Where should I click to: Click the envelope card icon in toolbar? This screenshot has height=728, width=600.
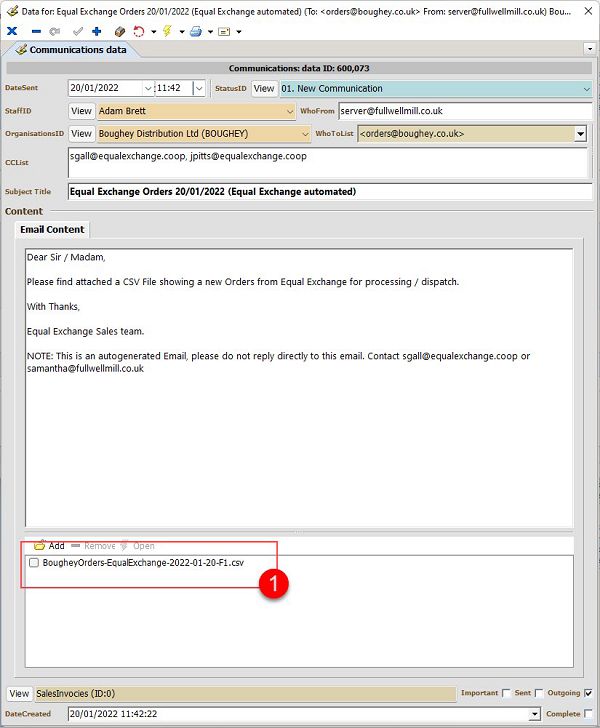point(224,32)
